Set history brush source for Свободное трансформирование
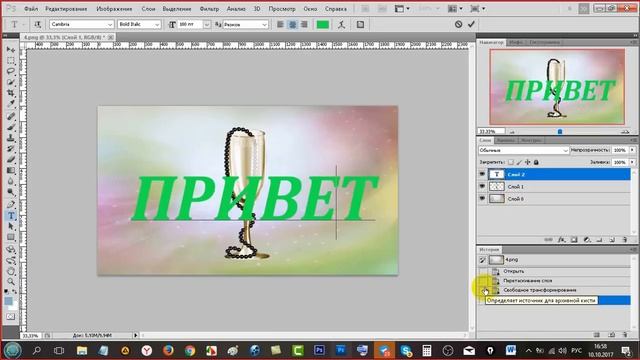 click(484, 290)
